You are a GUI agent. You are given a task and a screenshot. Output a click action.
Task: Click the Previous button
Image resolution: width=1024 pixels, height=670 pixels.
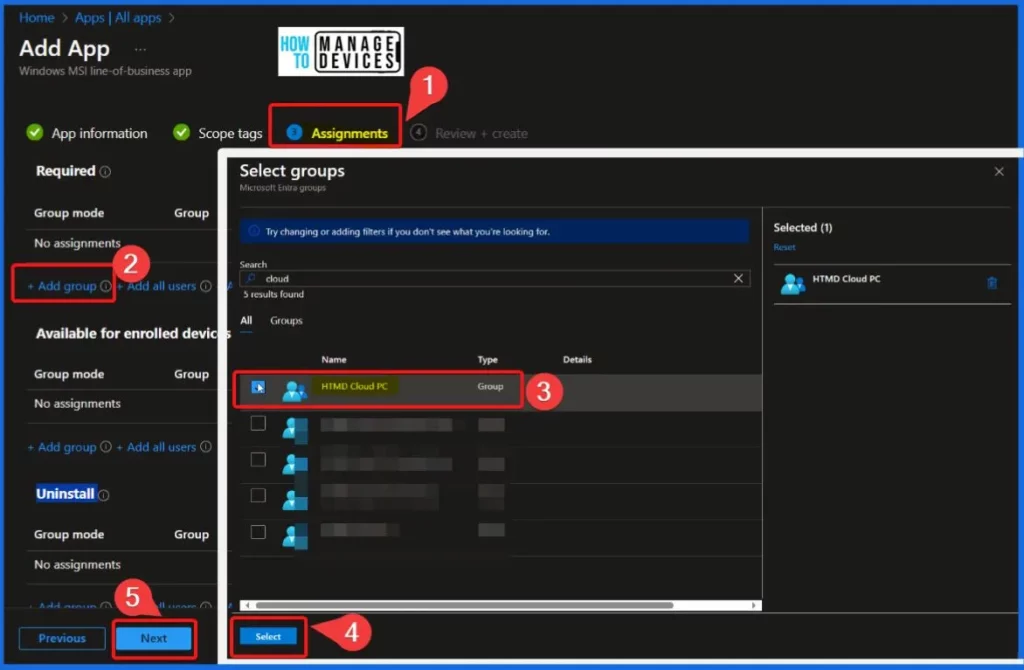(x=62, y=639)
